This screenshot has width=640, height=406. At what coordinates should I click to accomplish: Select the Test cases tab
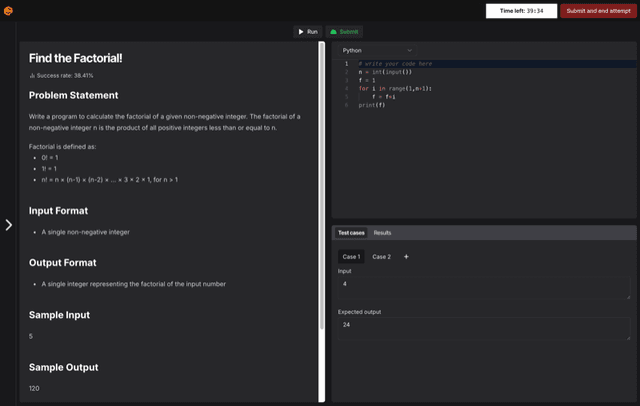pyautogui.click(x=351, y=233)
